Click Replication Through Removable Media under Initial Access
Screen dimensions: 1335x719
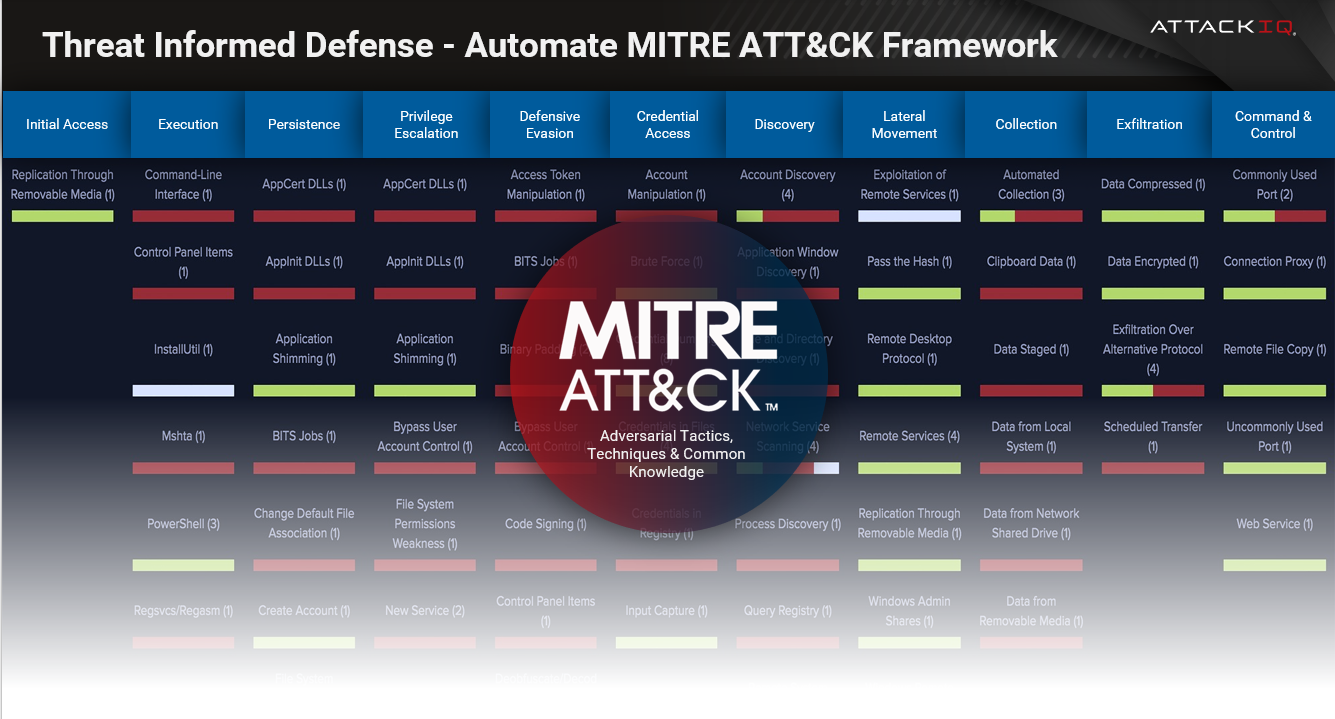[63, 184]
